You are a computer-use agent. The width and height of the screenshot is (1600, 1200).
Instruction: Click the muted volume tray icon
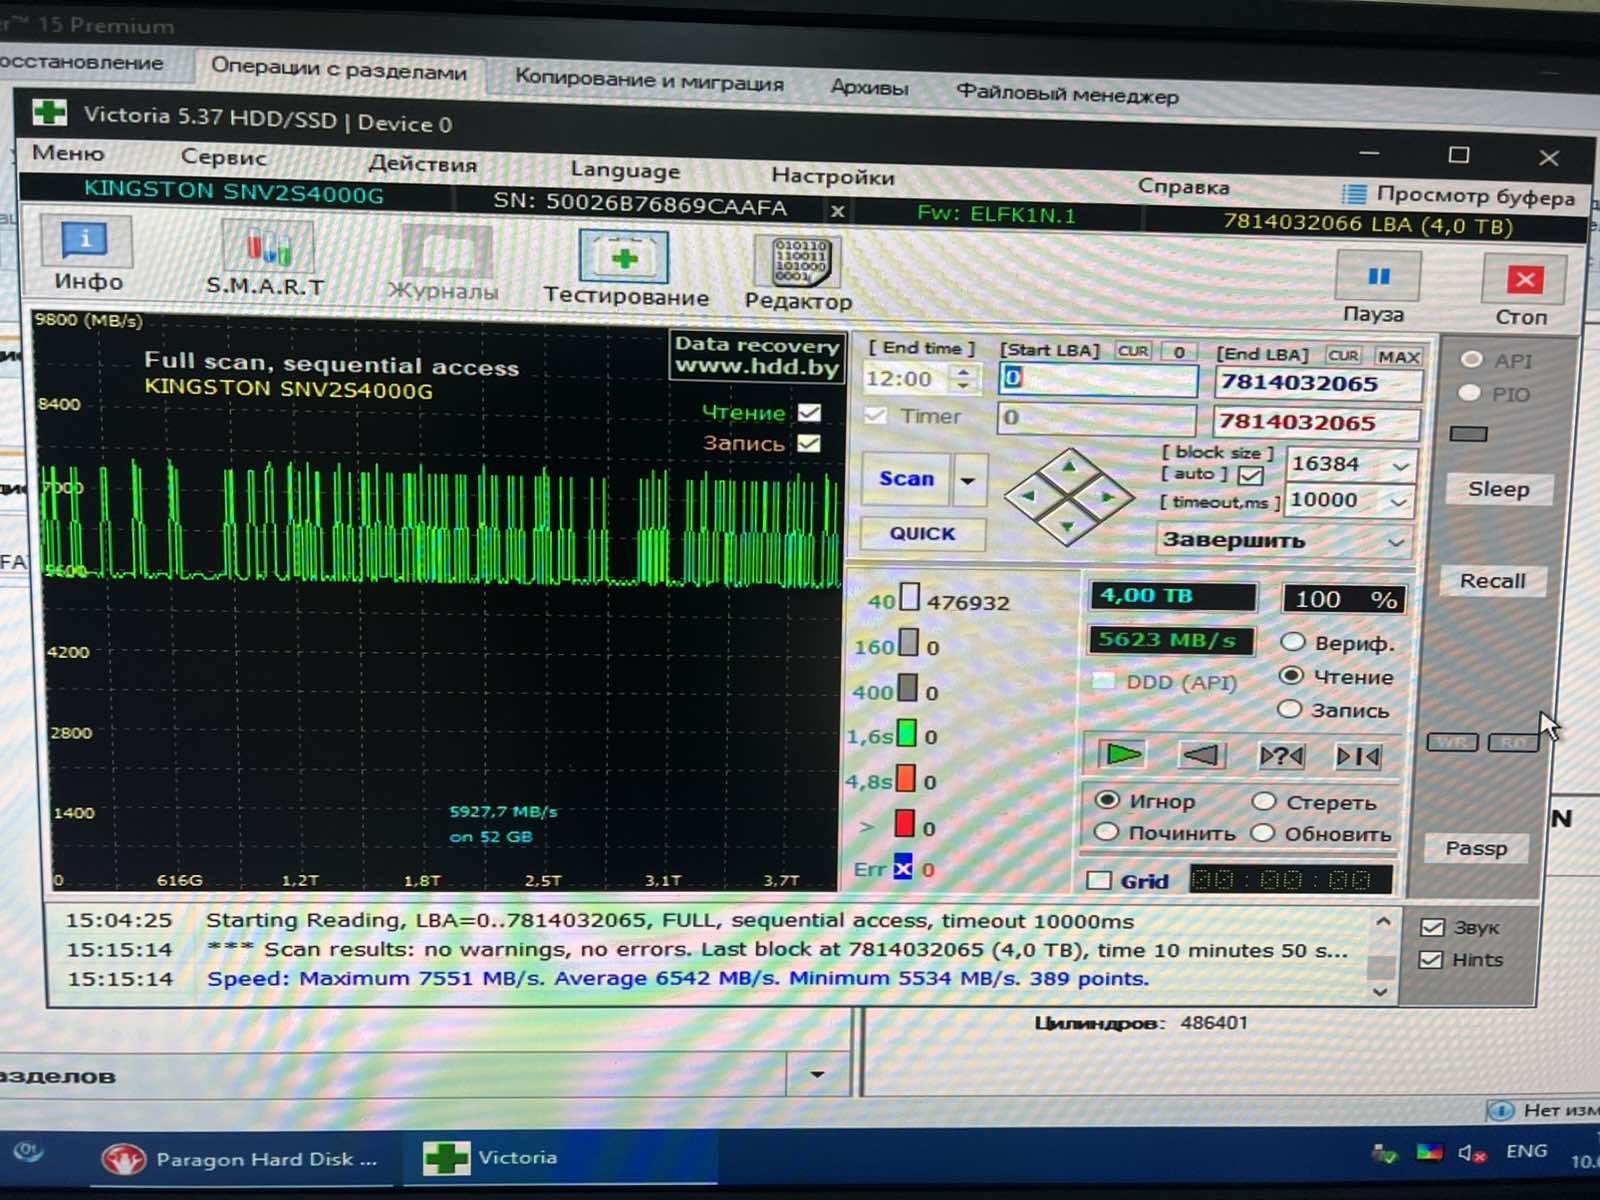1470,1153
